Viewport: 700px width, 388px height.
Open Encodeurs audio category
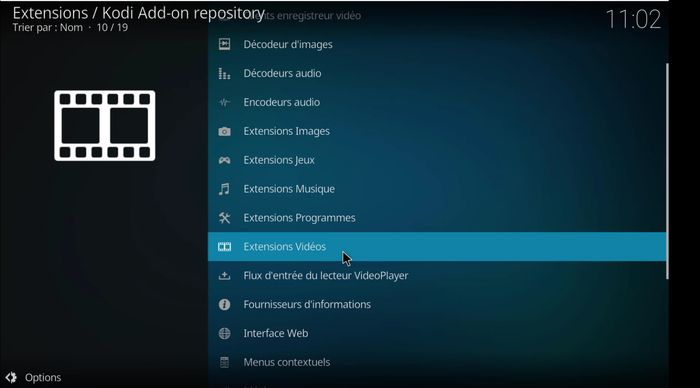pyautogui.click(x=438, y=102)
